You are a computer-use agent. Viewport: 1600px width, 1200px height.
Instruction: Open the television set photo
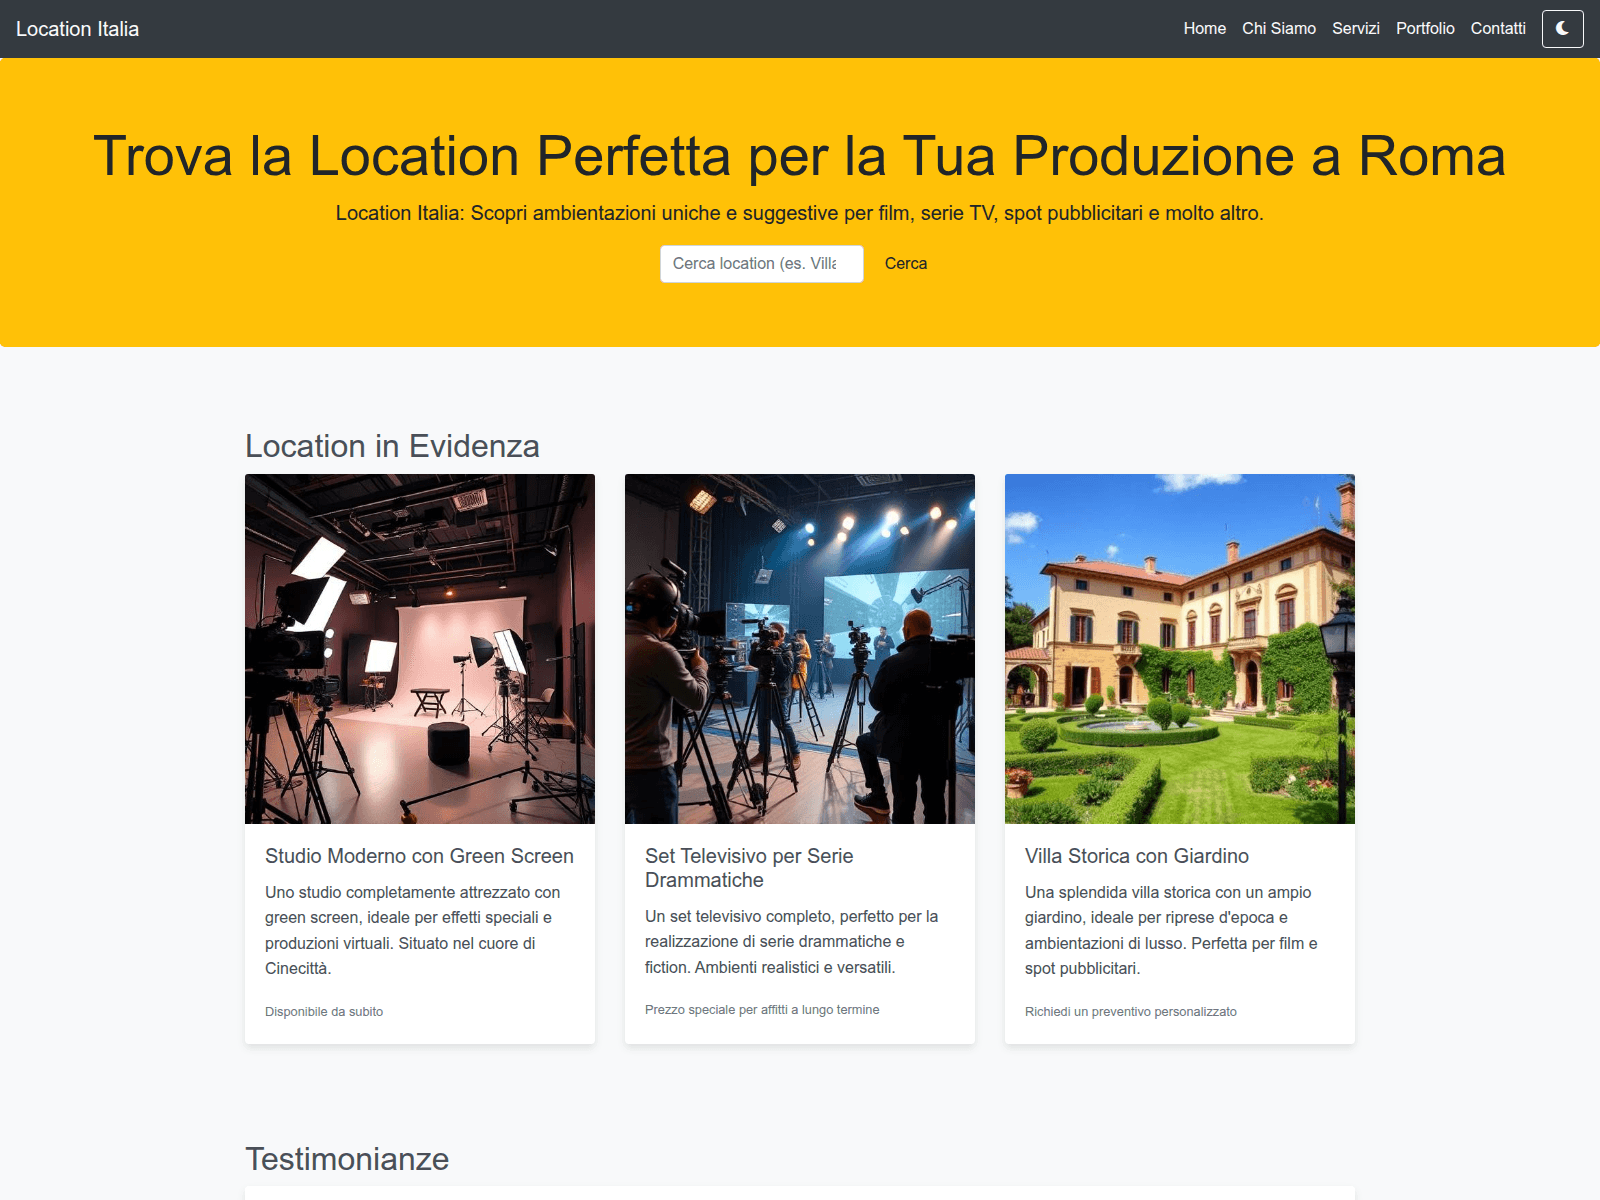click(x=800, y=649)
